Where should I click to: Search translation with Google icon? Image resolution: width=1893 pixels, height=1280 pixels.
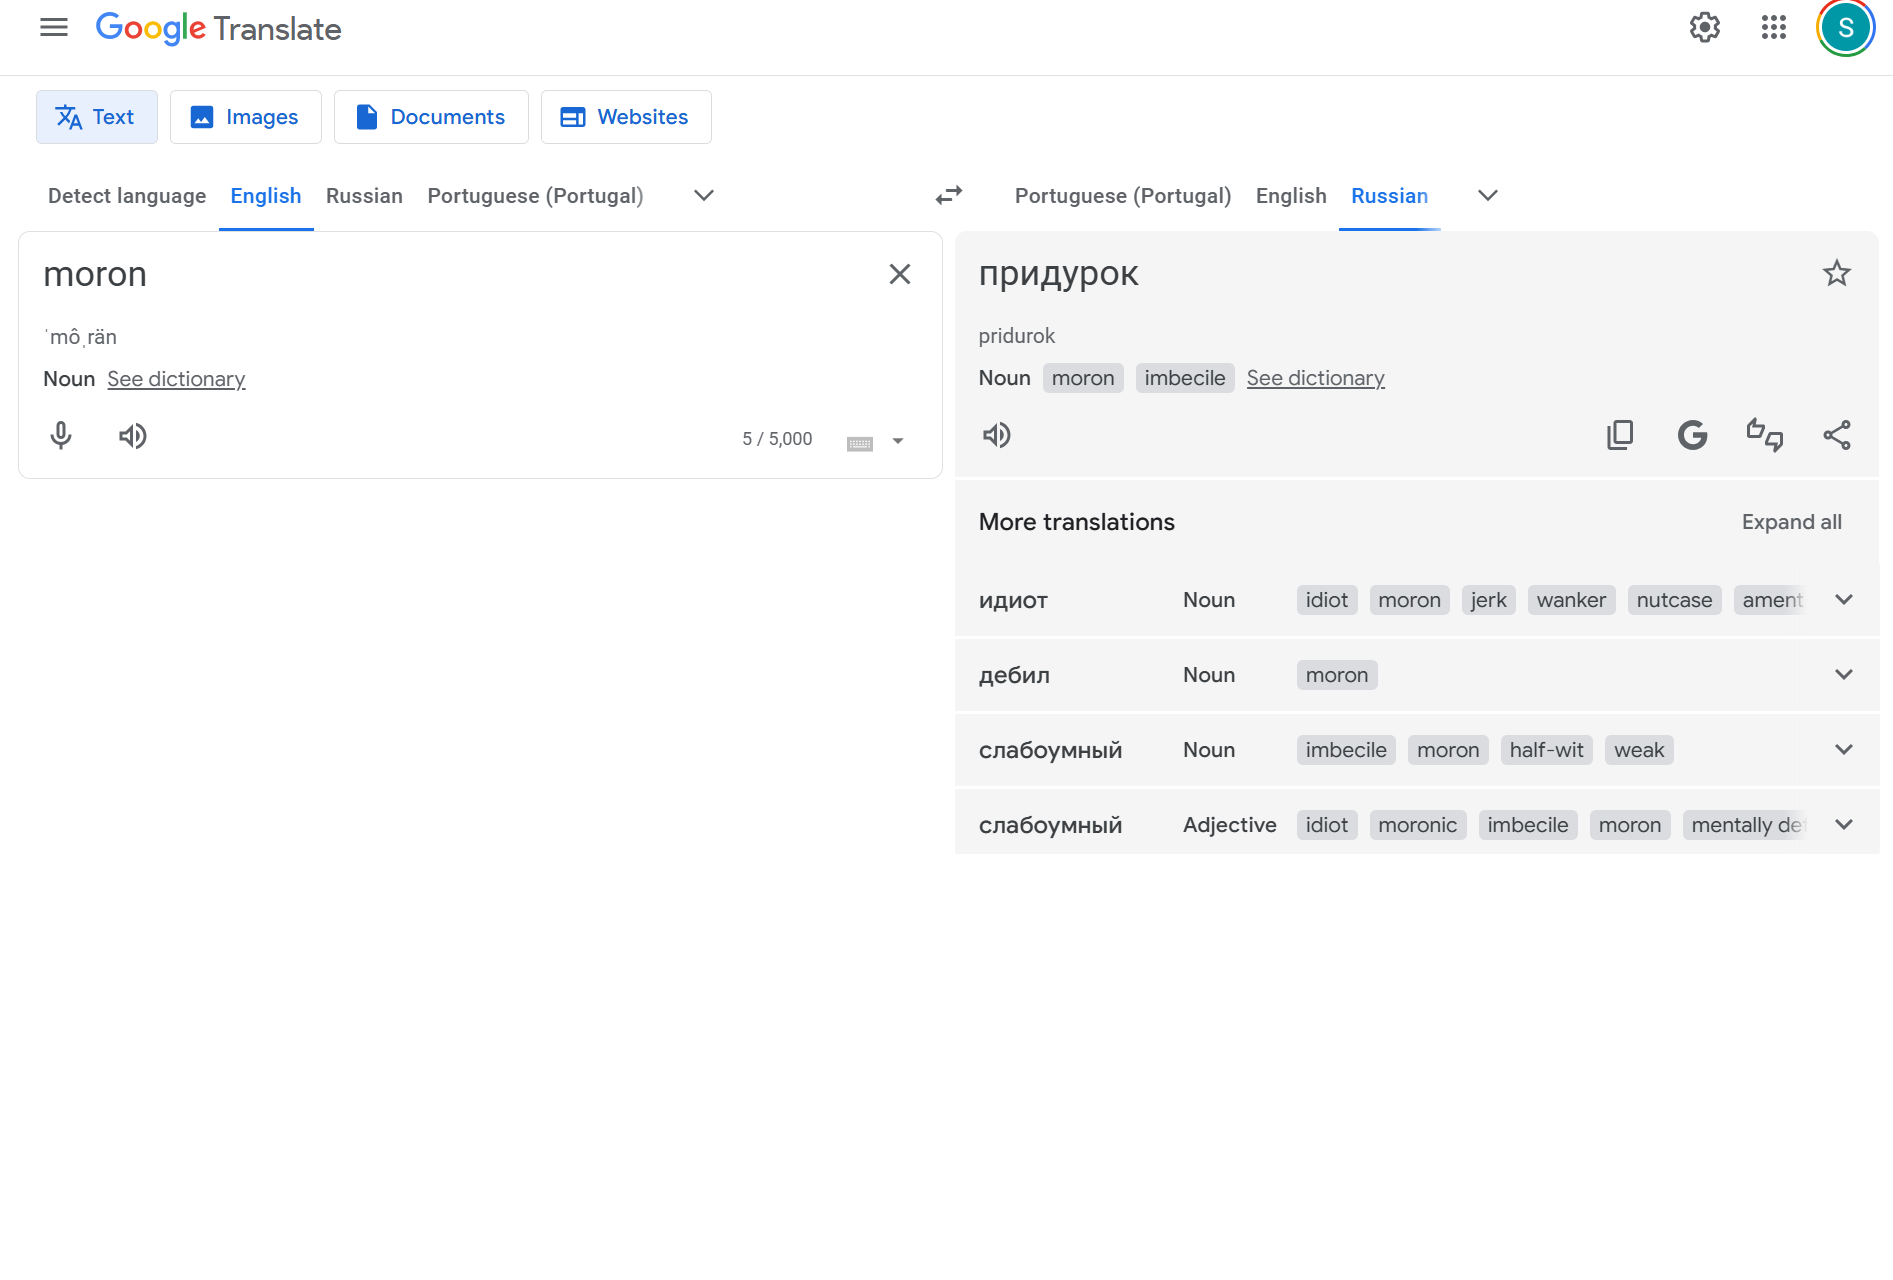(1692, 435)
